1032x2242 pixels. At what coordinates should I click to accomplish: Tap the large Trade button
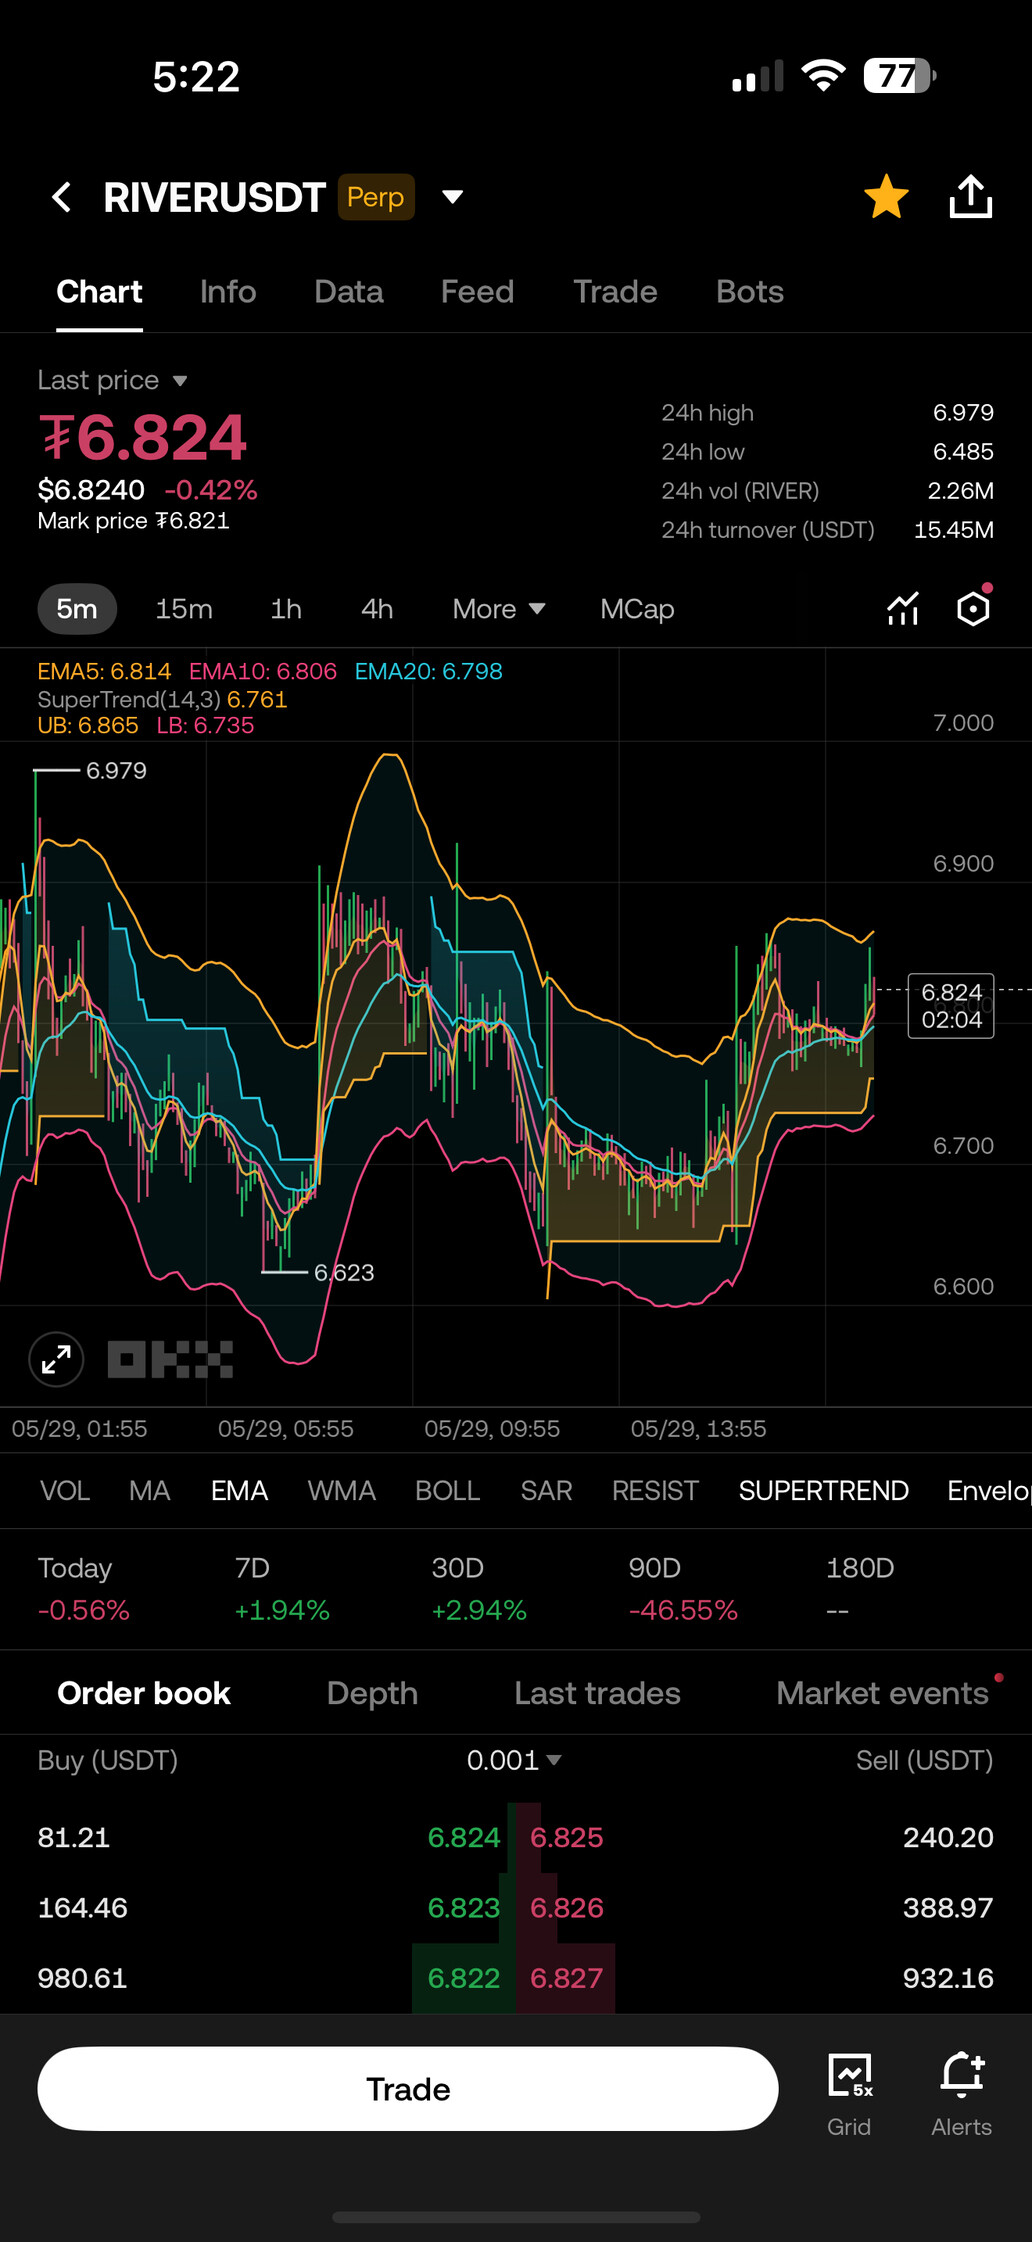[408, 2089]
